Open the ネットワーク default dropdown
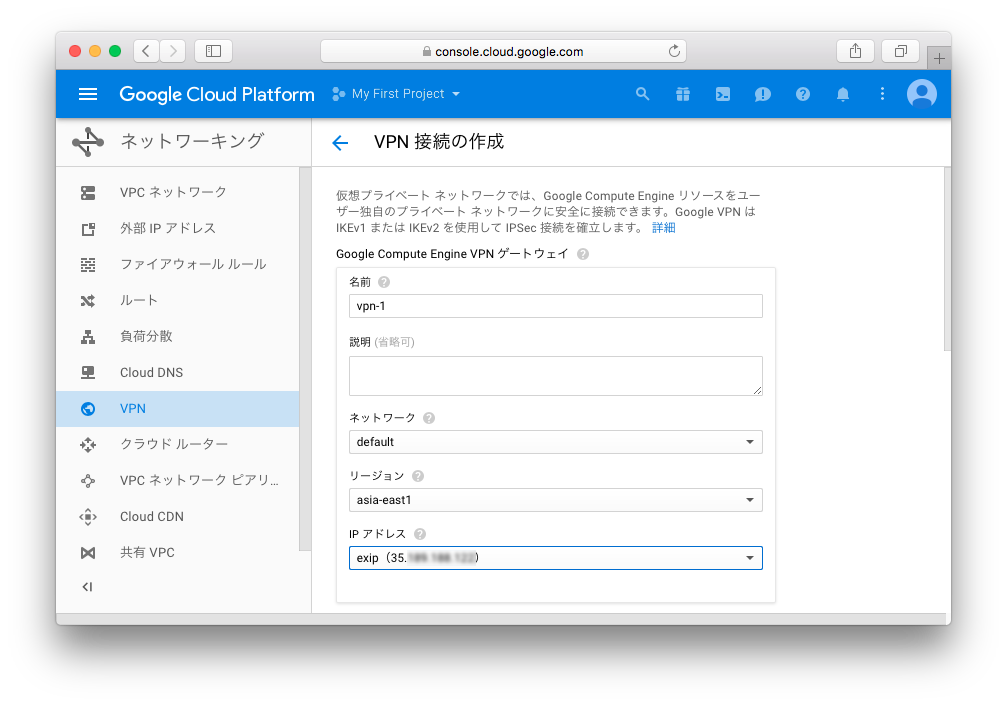The height and width of the screenshot is (705, 1007). pyautogui.click(x=556, y=442)
